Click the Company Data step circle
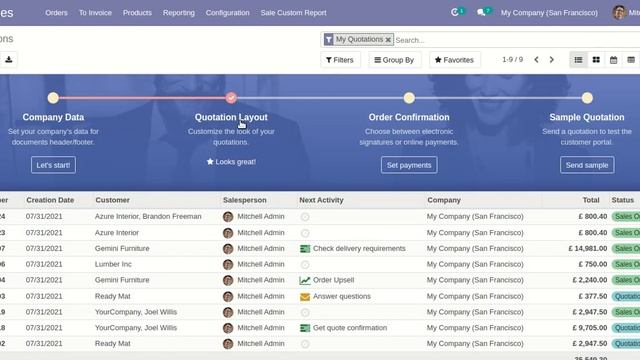 (53, 98)
